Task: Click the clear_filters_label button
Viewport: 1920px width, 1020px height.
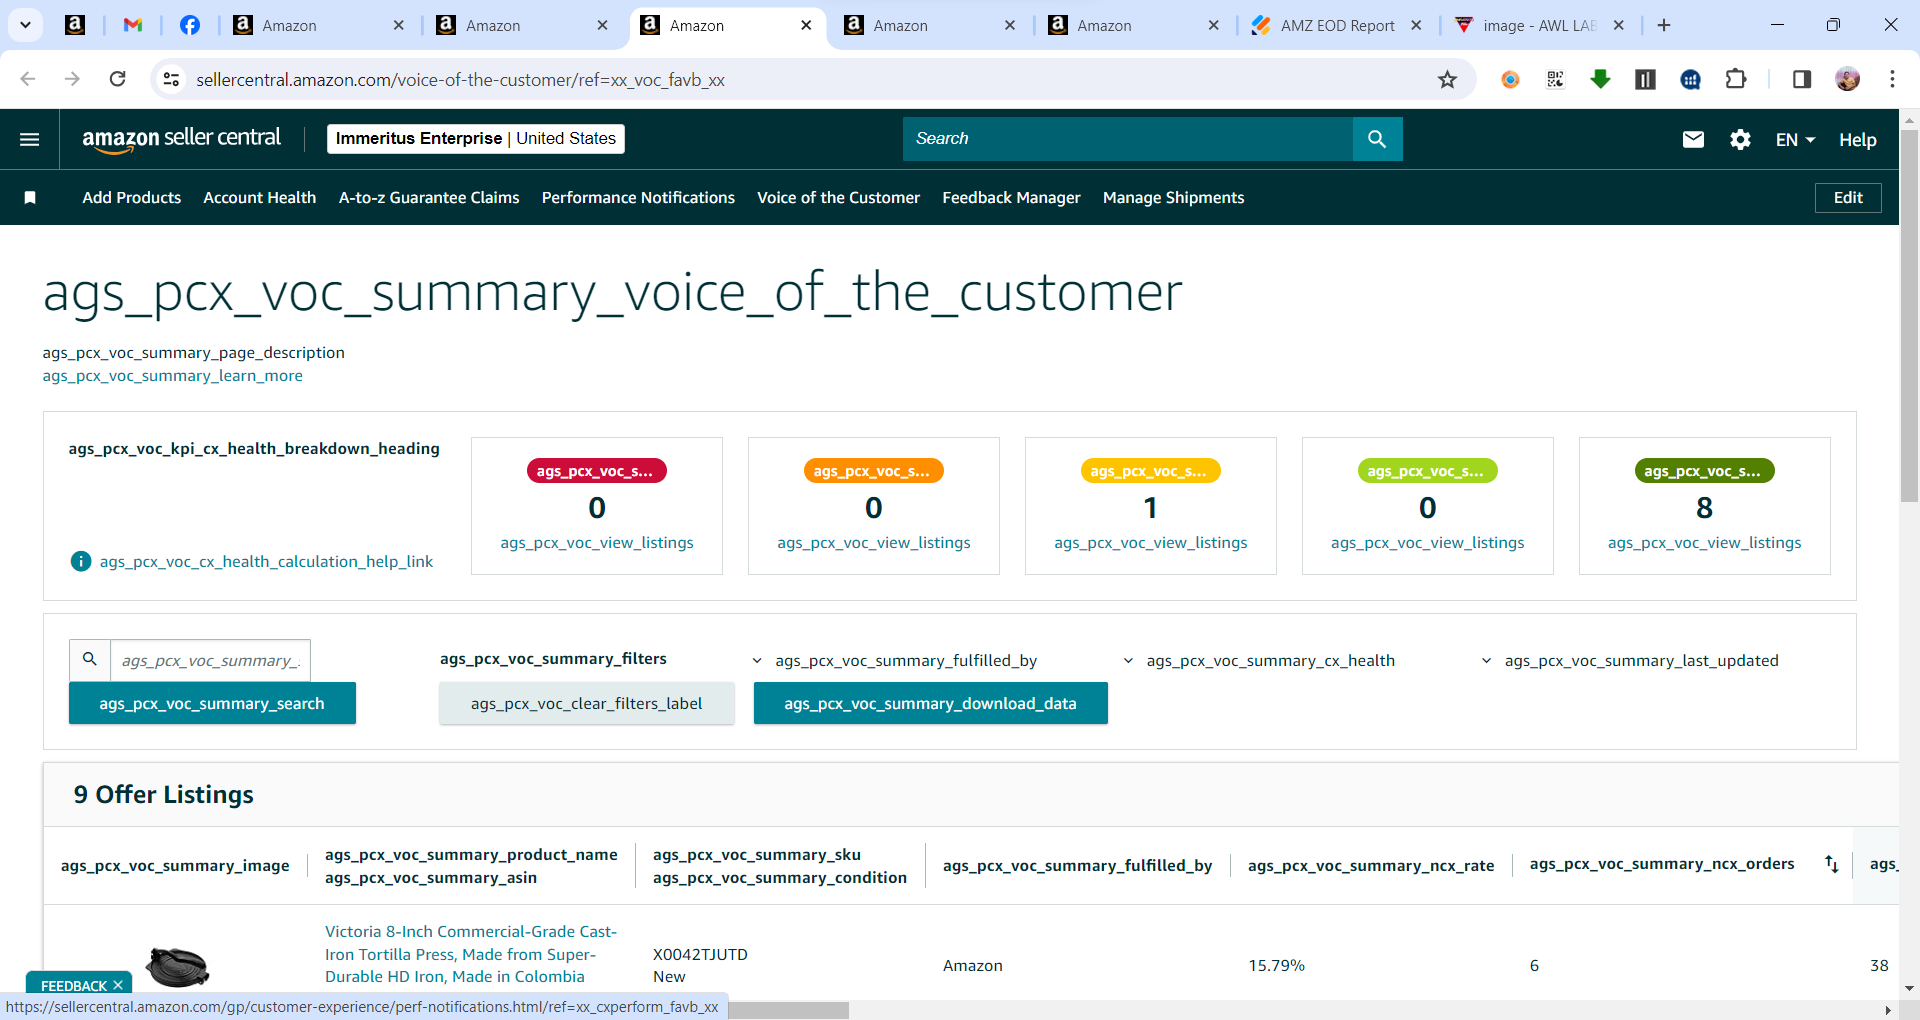Action: (x=586, y=703)
